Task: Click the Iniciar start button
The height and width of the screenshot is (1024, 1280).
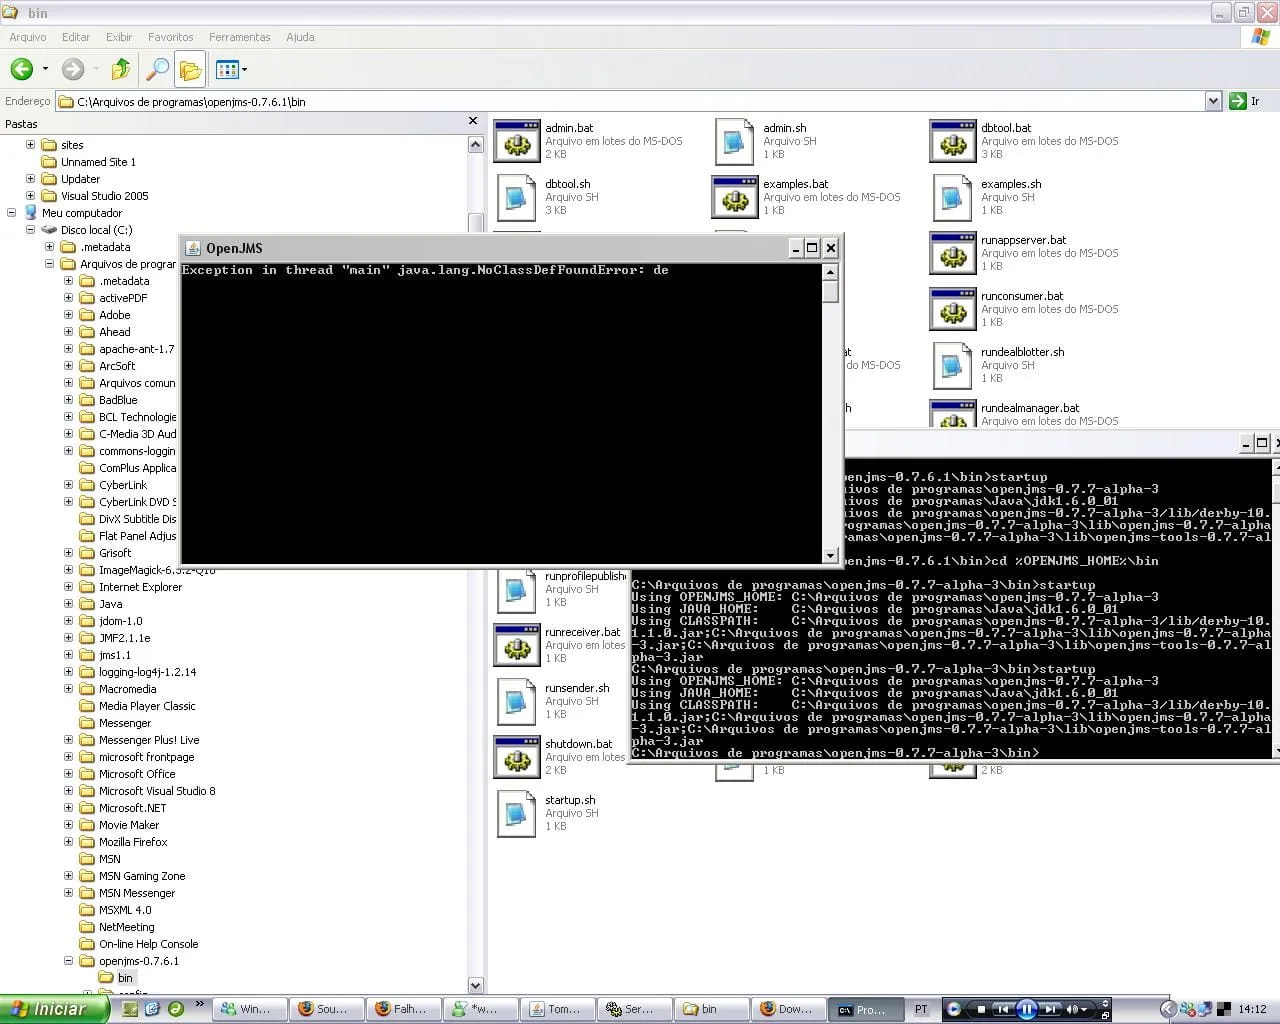Action: [54, 1009]
